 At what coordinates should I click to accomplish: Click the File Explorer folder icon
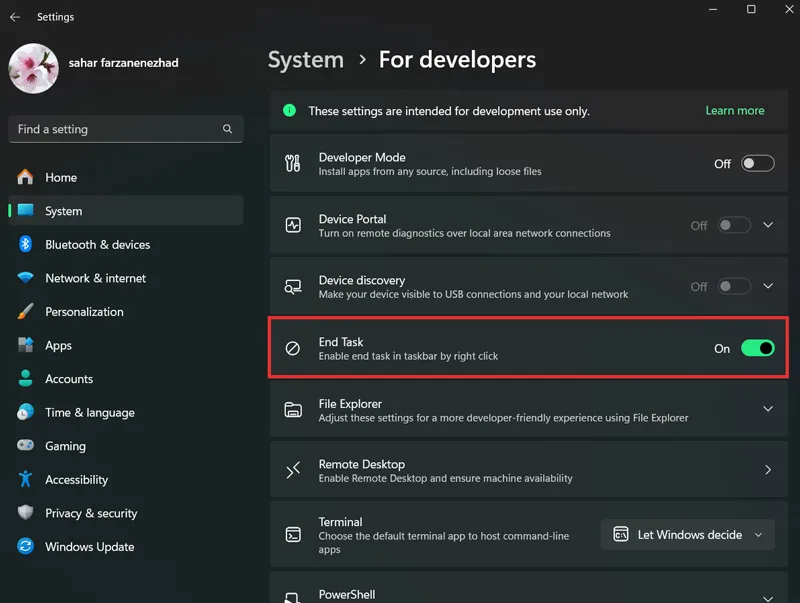[293, 410]
